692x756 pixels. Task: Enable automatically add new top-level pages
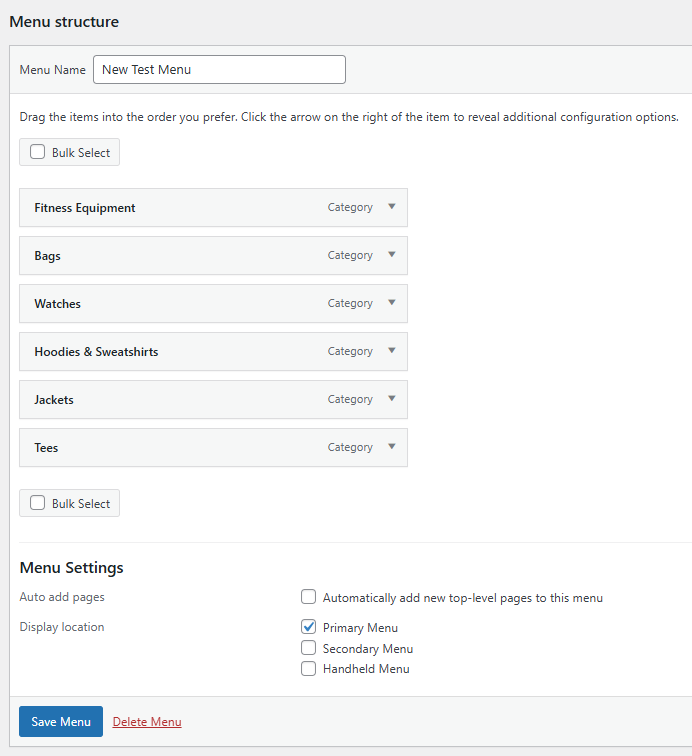coord(309,598)
